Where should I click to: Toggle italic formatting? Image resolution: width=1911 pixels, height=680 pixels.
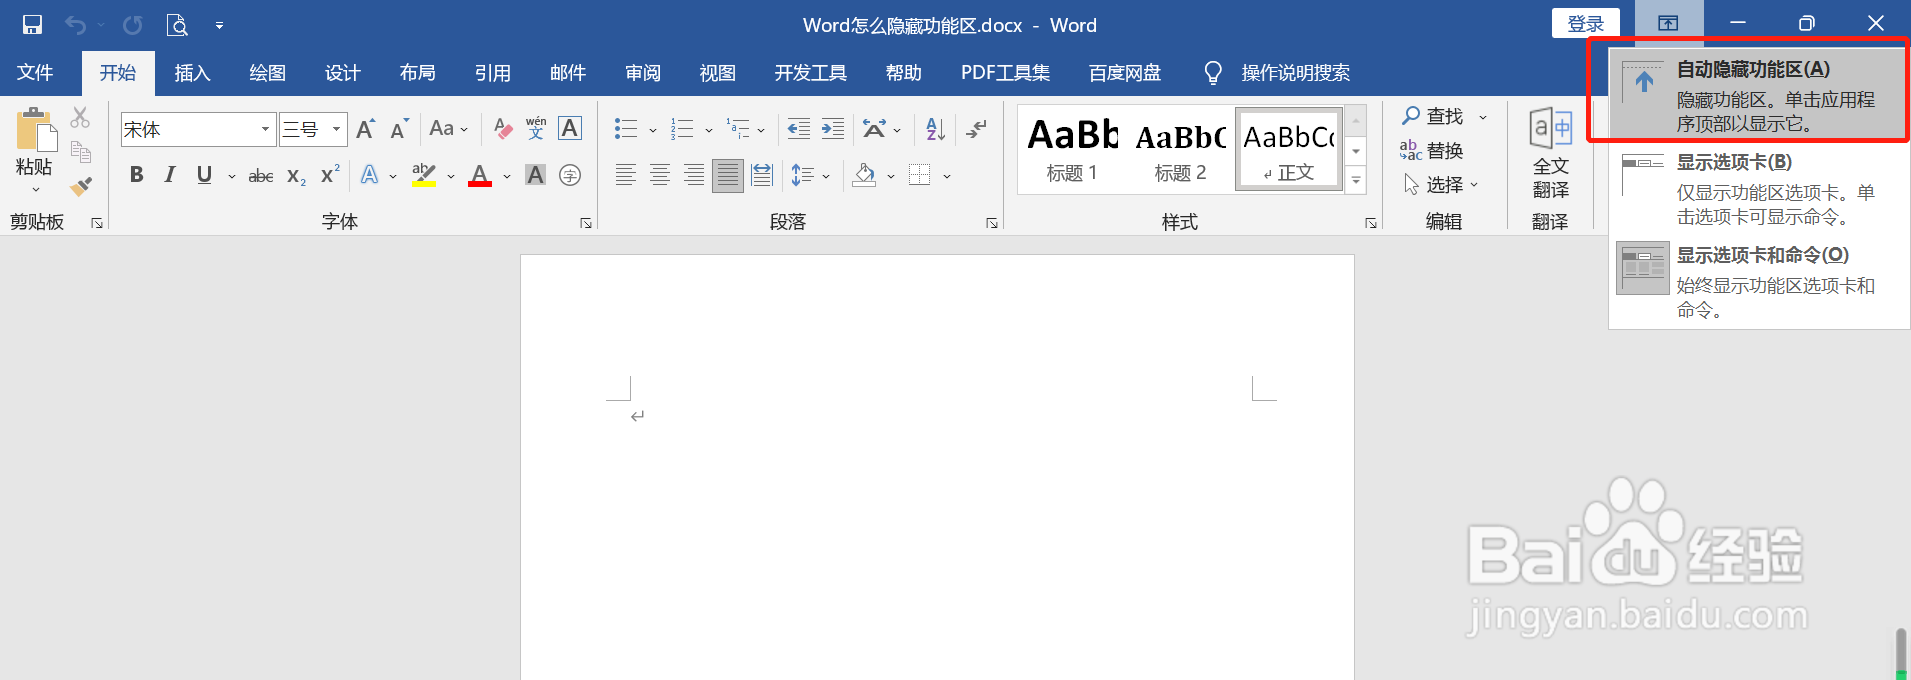[x=170, y=175]
